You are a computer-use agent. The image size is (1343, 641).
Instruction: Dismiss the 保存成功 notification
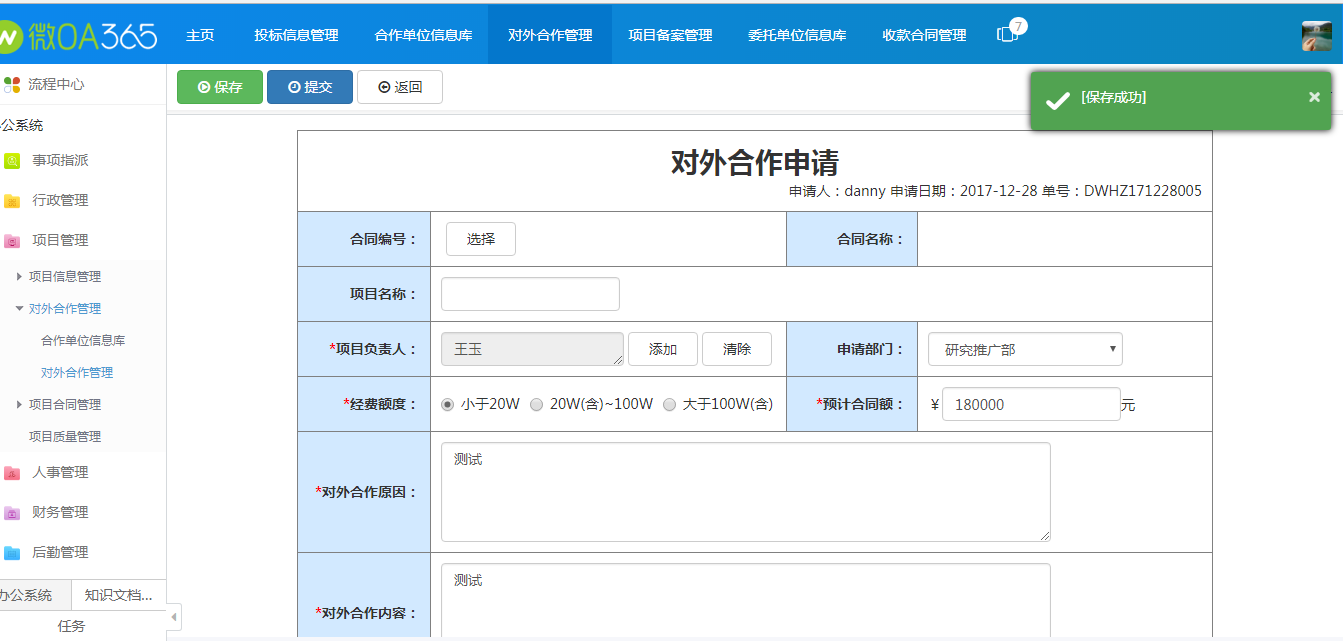pos(1314,97)
